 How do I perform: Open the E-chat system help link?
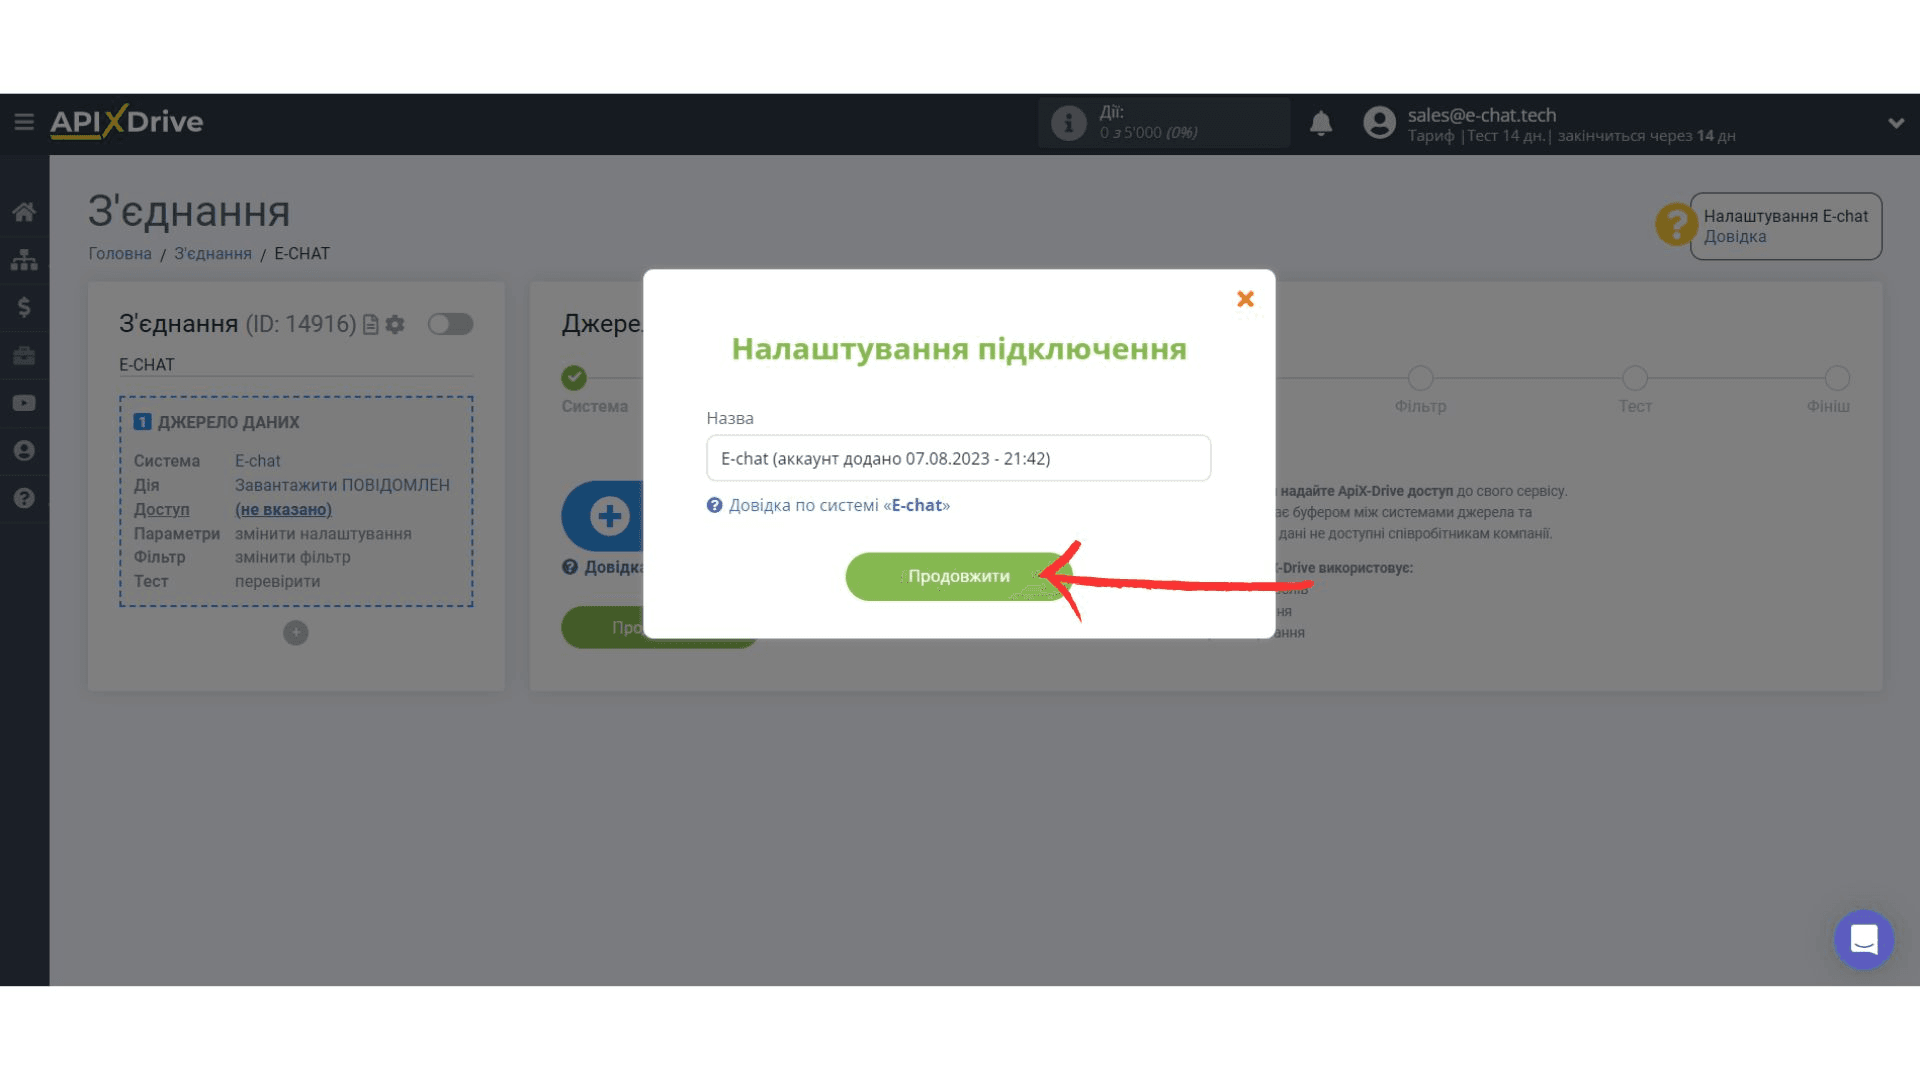pos(838,505)
